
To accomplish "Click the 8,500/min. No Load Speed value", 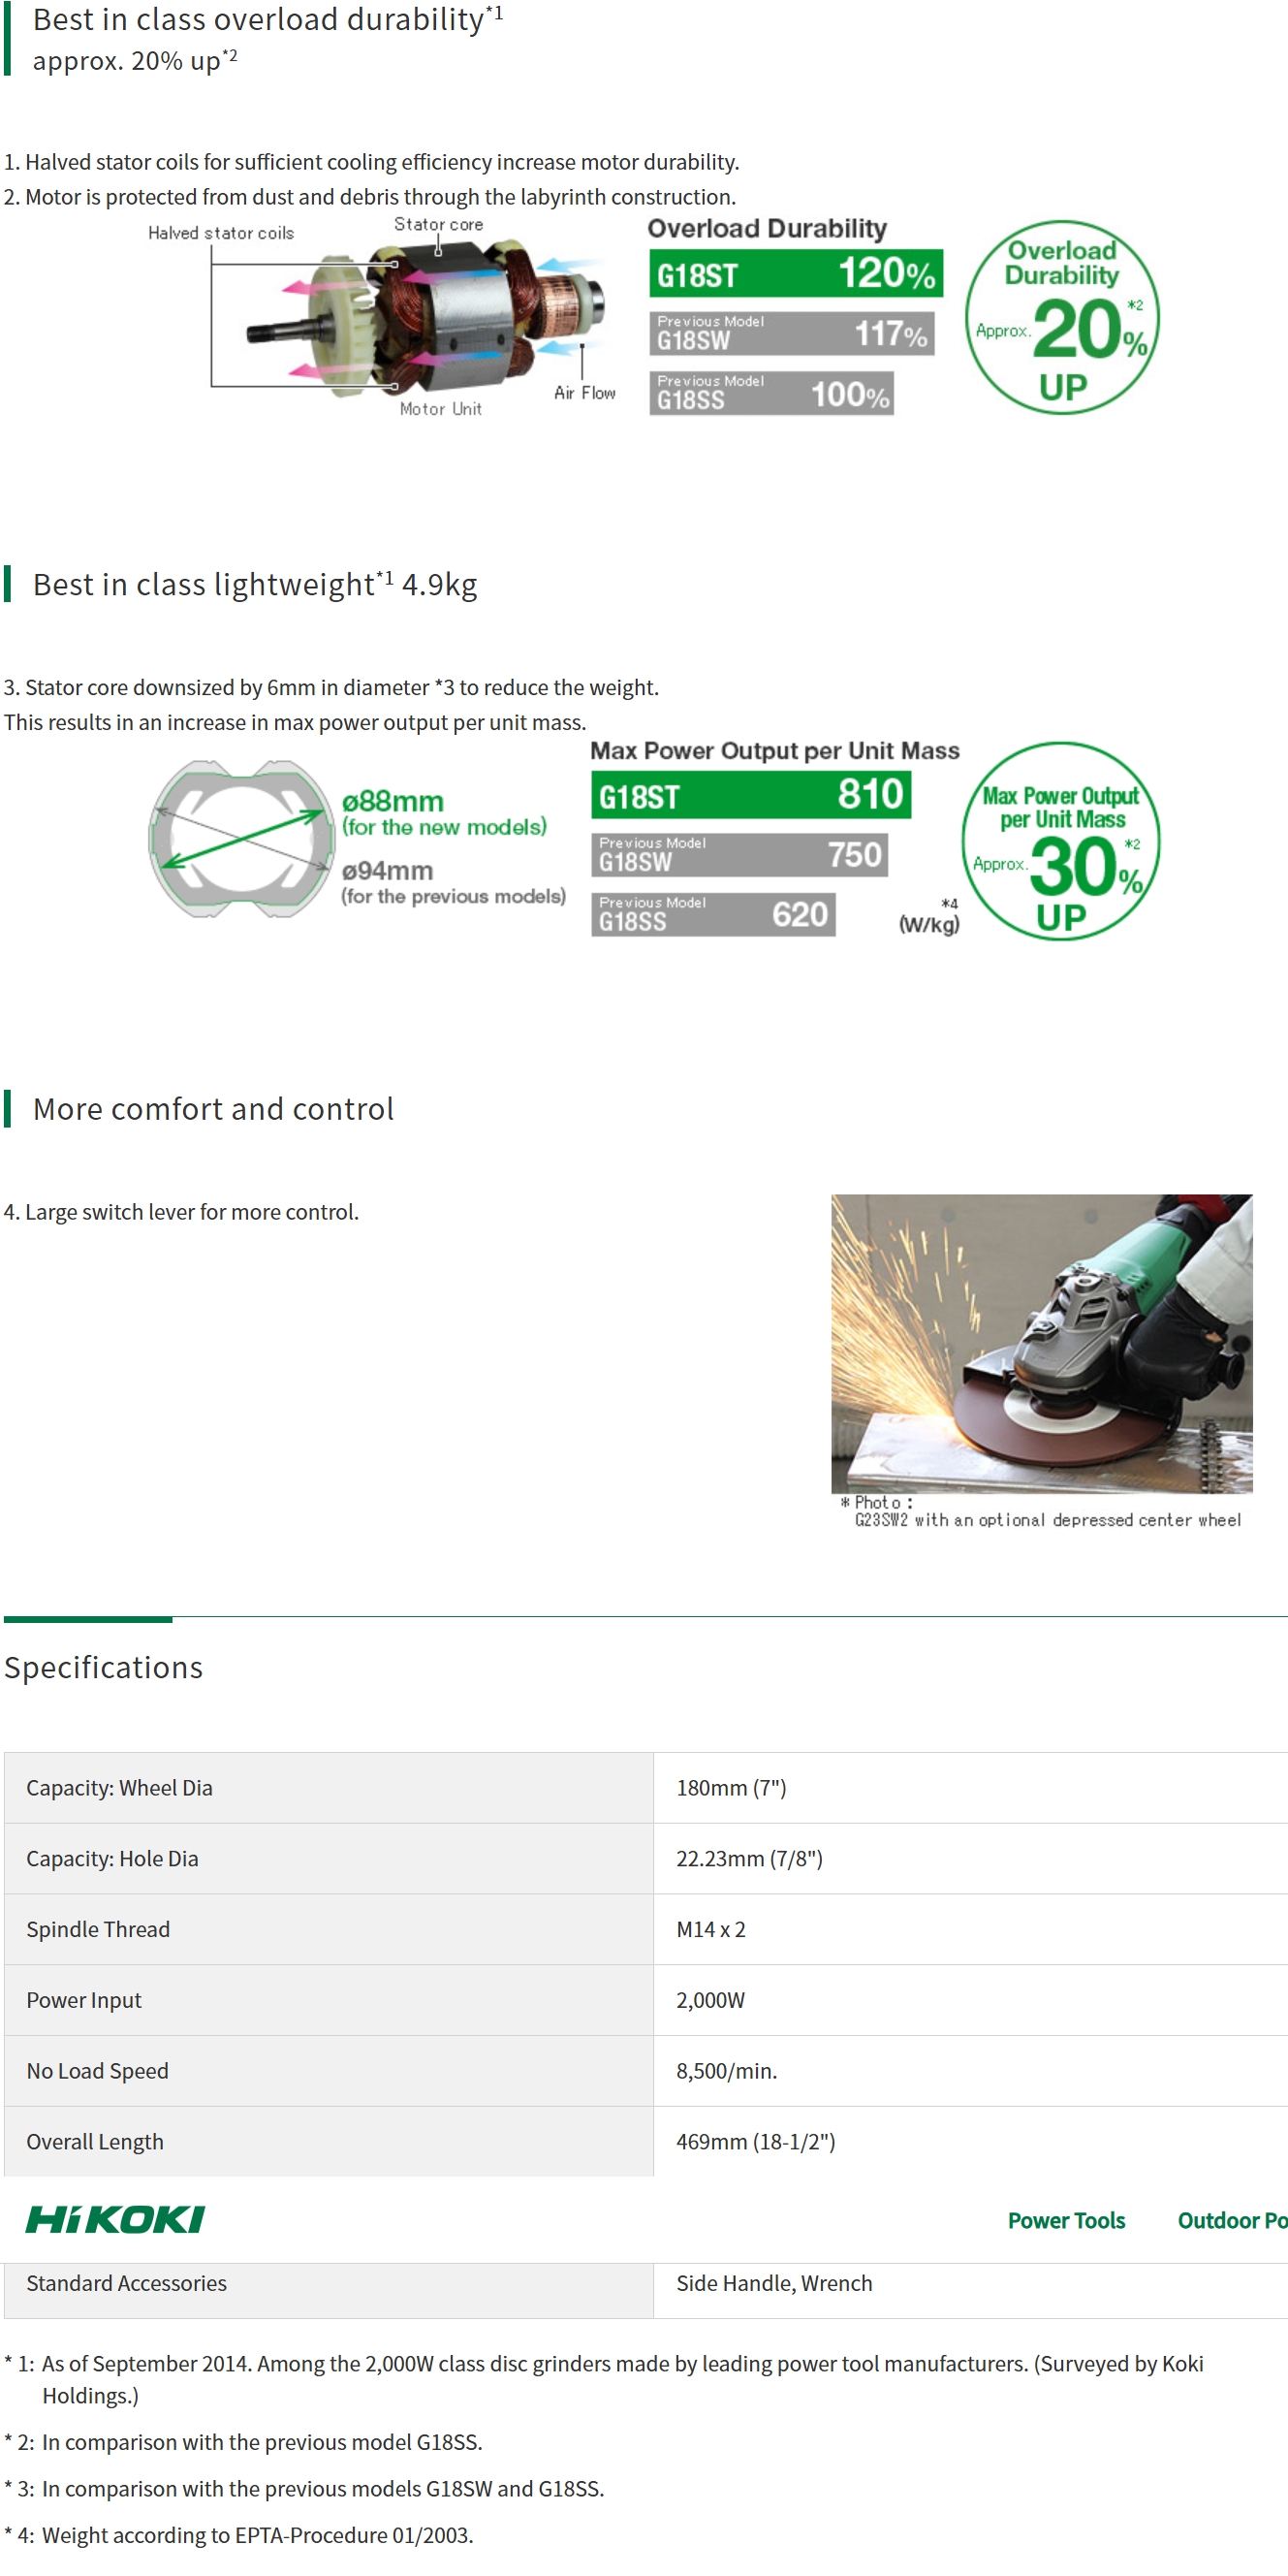I will tap(726, 2070).
